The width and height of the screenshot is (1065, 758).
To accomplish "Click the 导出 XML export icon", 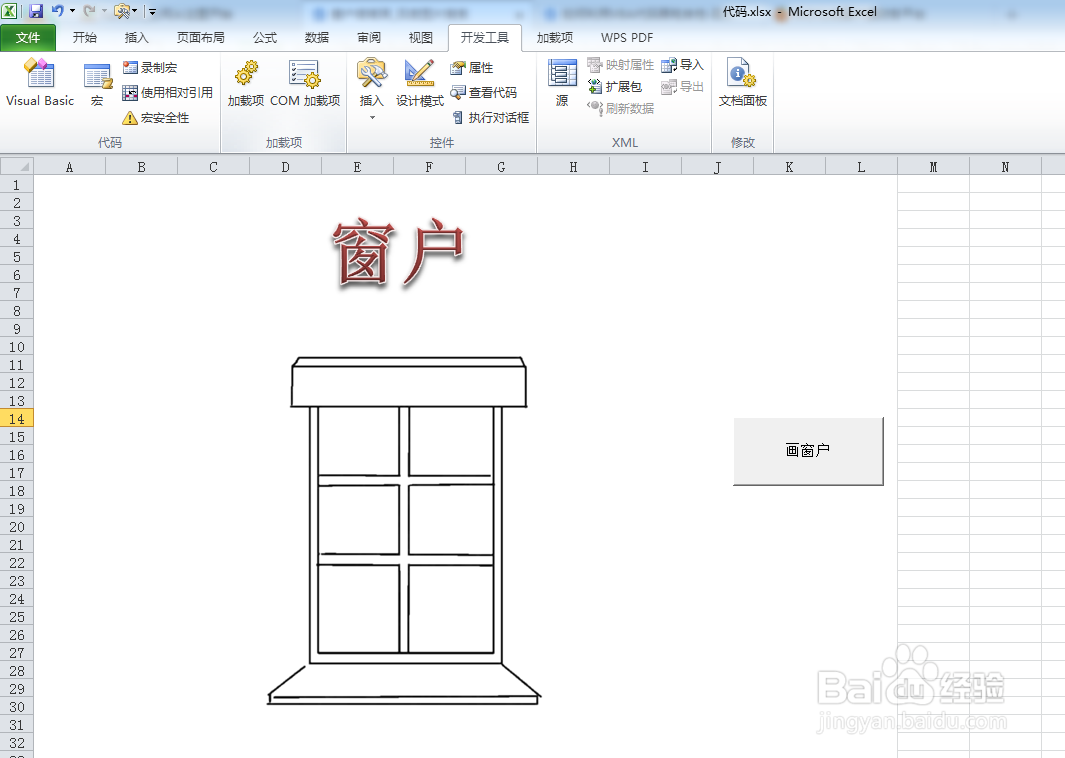I will pos(682,87).
